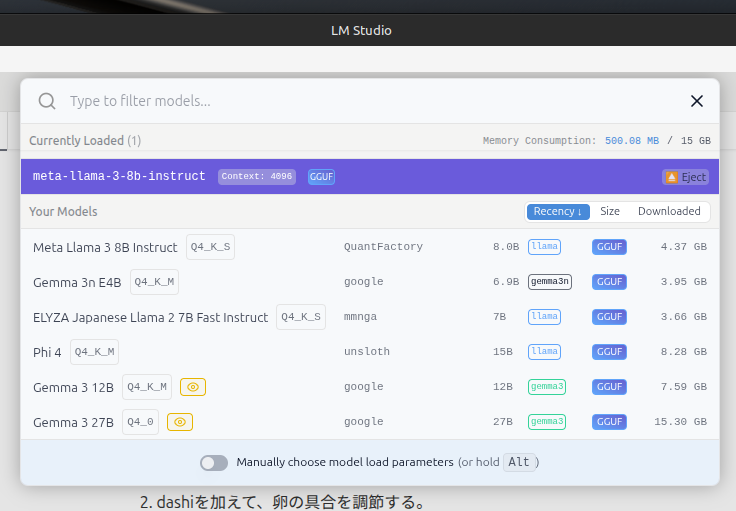This screenshot has width=736, height=511.
Task: Choose ELYZA Japanese Llama 2 7B Fast Instruct
Action: pos(150,317)
